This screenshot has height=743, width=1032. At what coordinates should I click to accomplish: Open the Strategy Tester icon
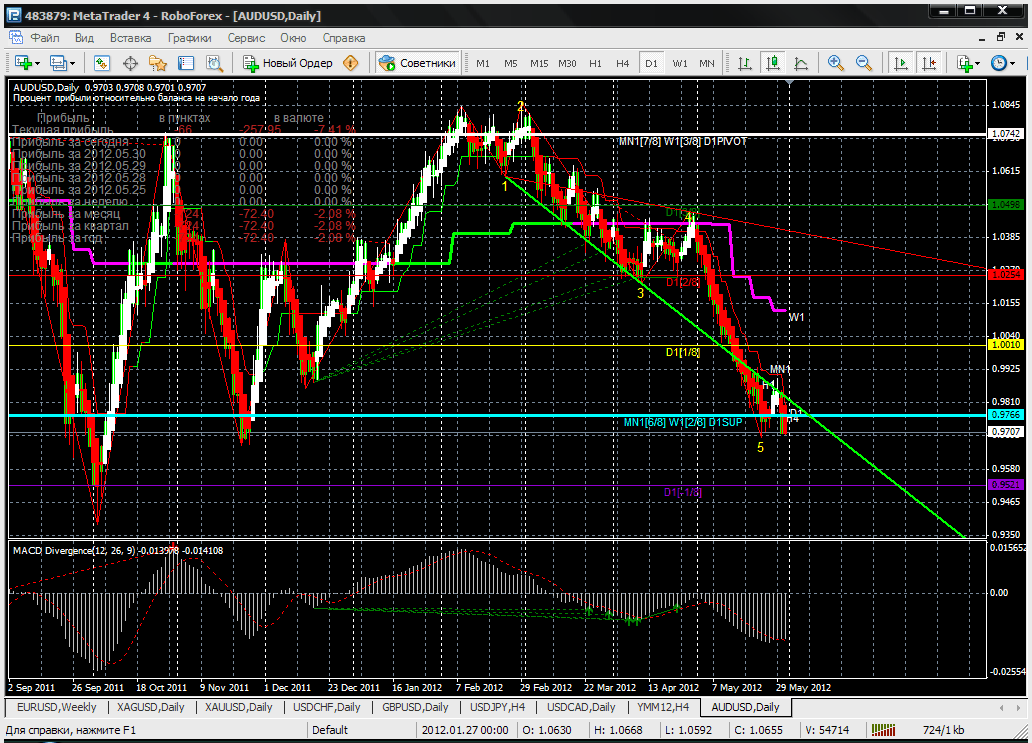tap(215, 63)
